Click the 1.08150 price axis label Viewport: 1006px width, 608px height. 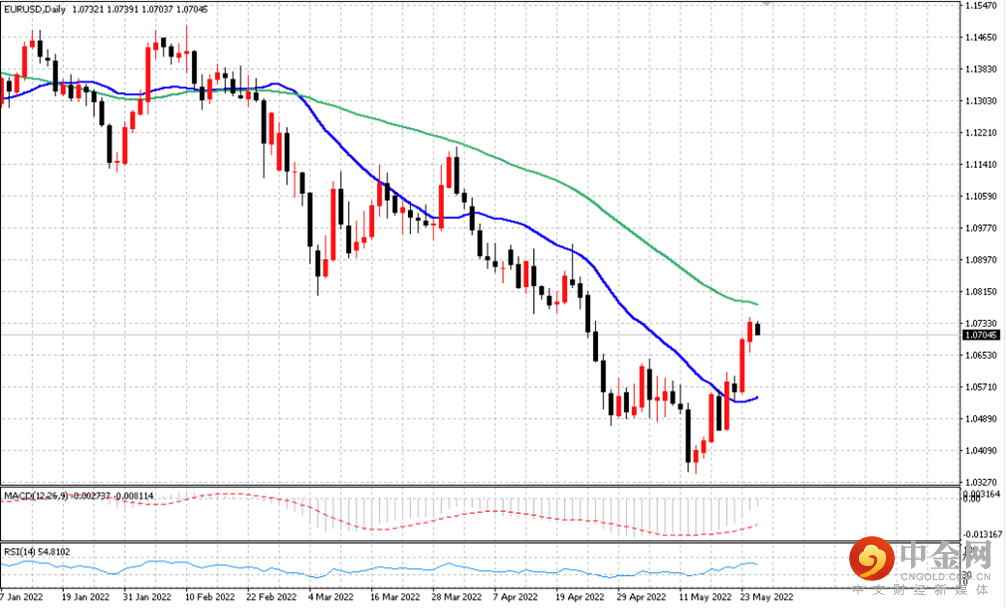982,292
